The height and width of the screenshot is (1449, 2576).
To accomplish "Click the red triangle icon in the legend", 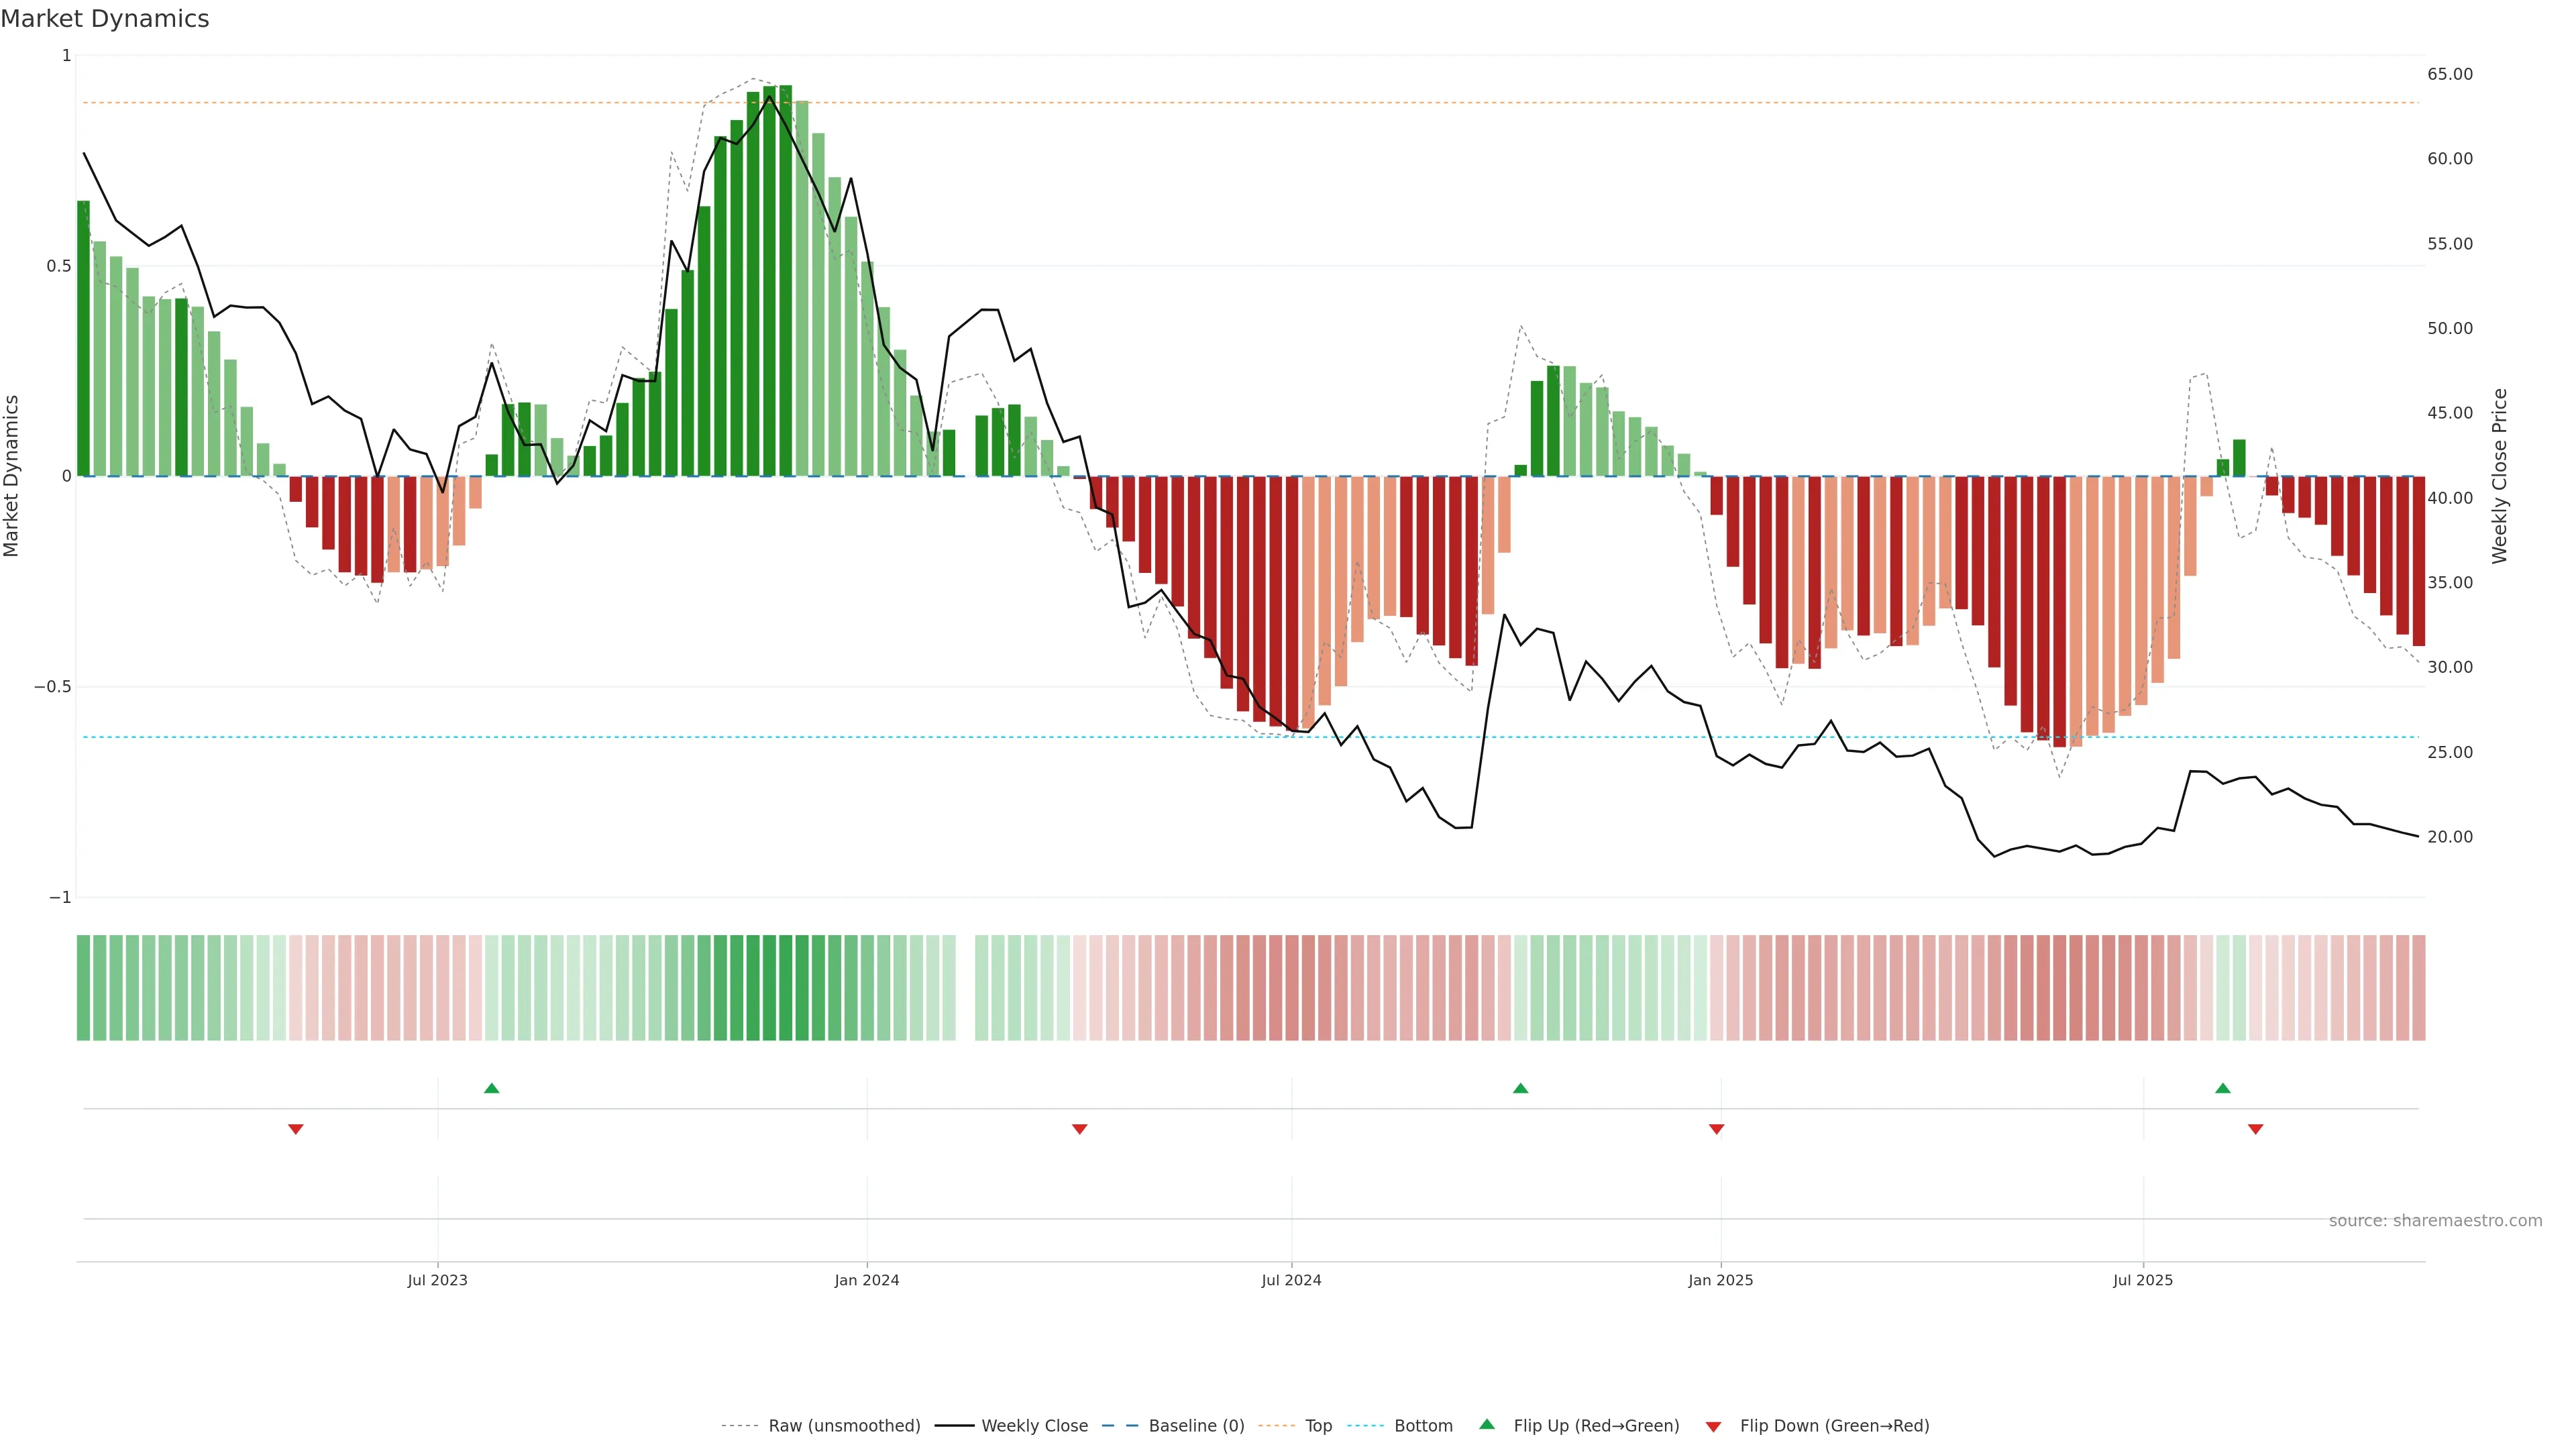I will (x=1713, y=1426).
